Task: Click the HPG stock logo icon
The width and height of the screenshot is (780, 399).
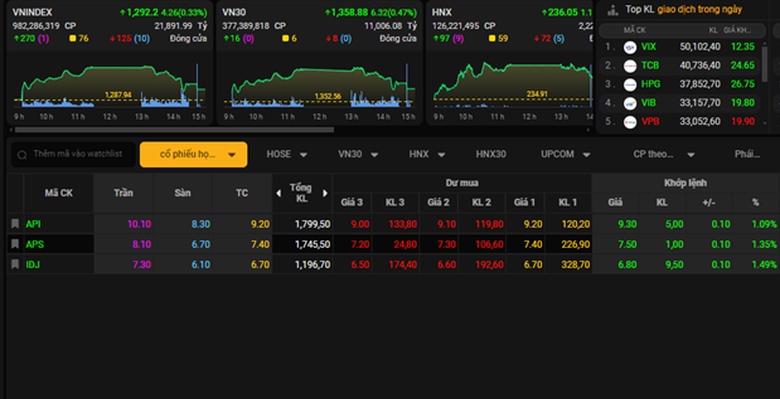Action: tap(630, 84)
